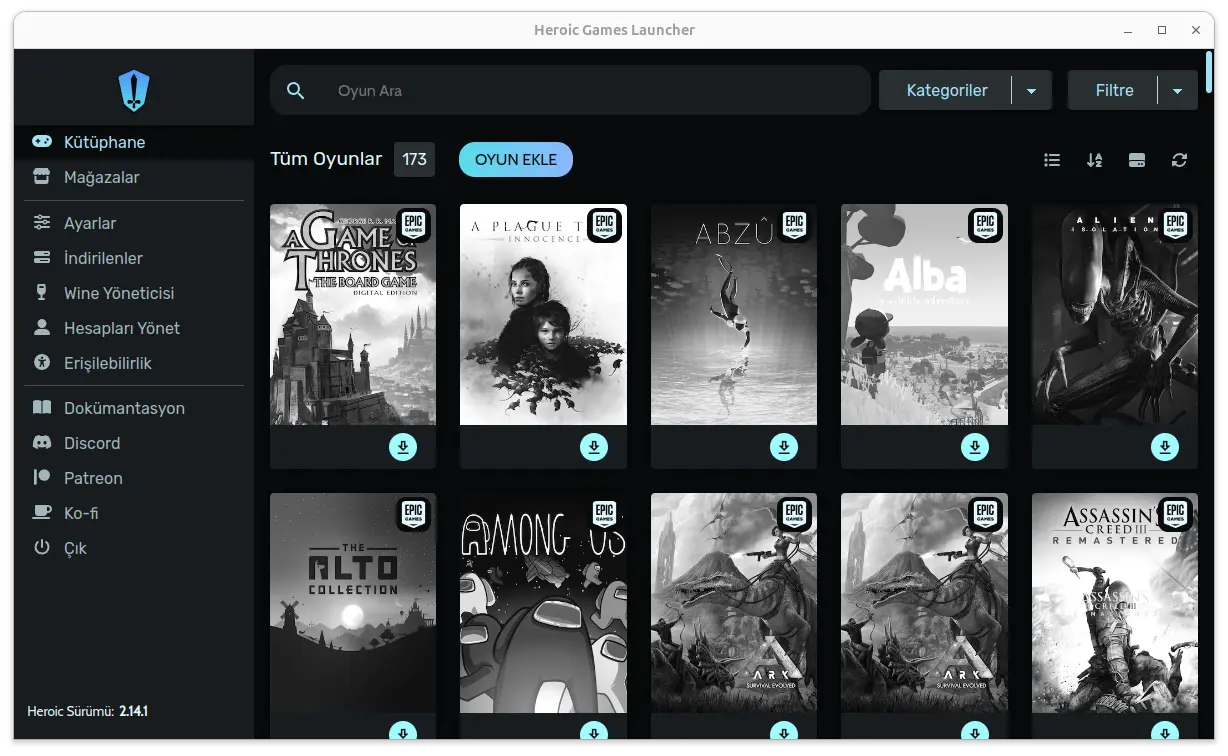The width and height of the screenshot is (1228, 756).
Task: Open the Among Us cover
Action: pyautogui.click(x=543, y=603)
